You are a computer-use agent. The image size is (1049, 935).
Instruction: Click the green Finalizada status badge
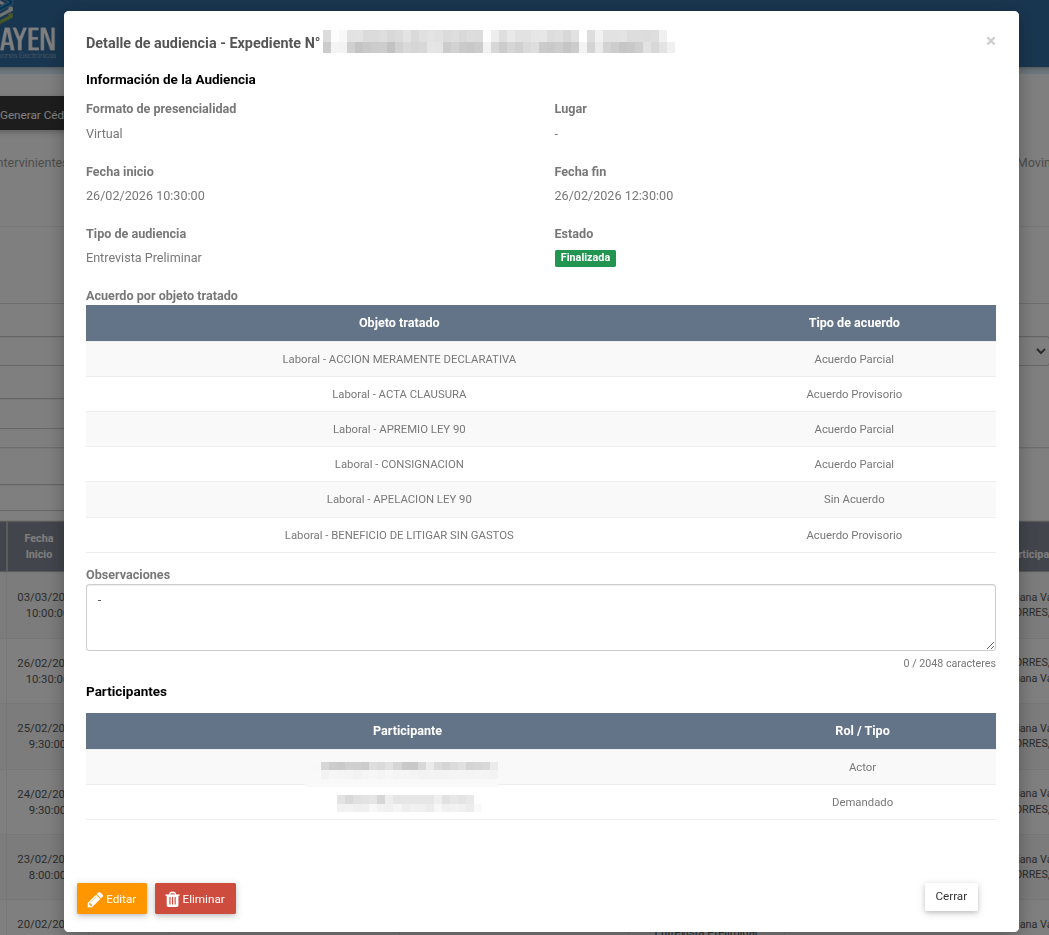585,258
